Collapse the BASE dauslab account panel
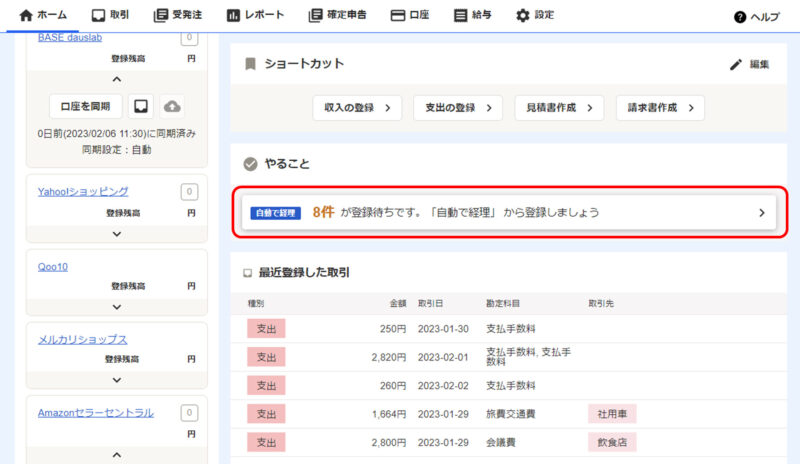800x464 pixels. (117, 80)
